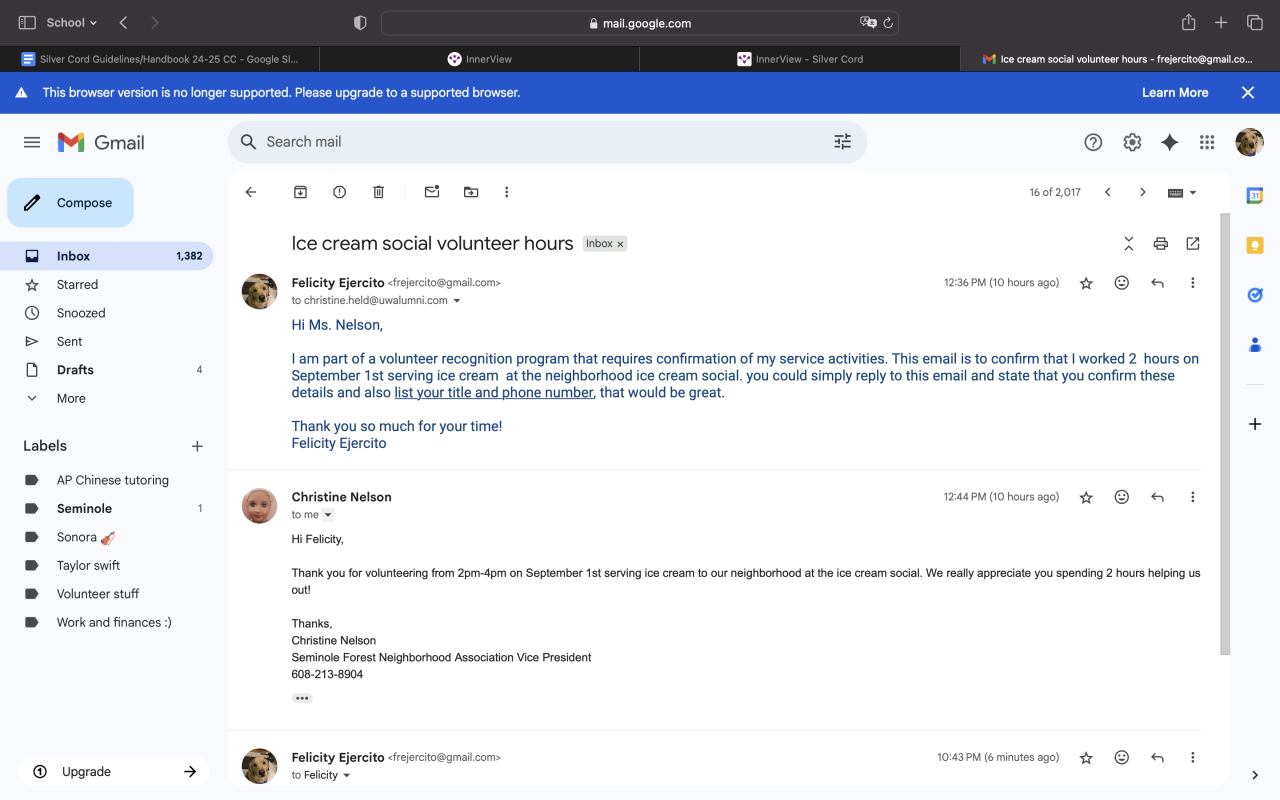The height and width of the screenshot is (800, 1280).
Task: Switch to the InnerView - Silver Cord tab
Action: point(800,59)
